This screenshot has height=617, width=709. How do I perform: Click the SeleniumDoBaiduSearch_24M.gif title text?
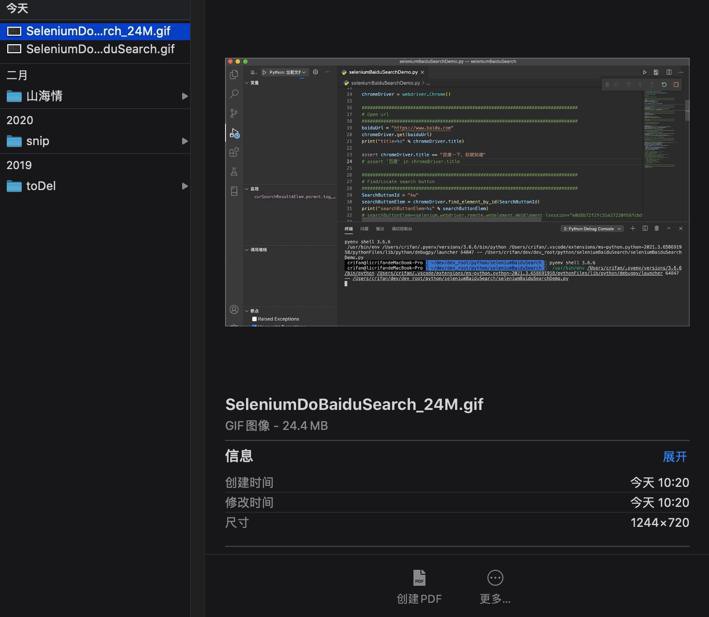(x=354, y=404)
